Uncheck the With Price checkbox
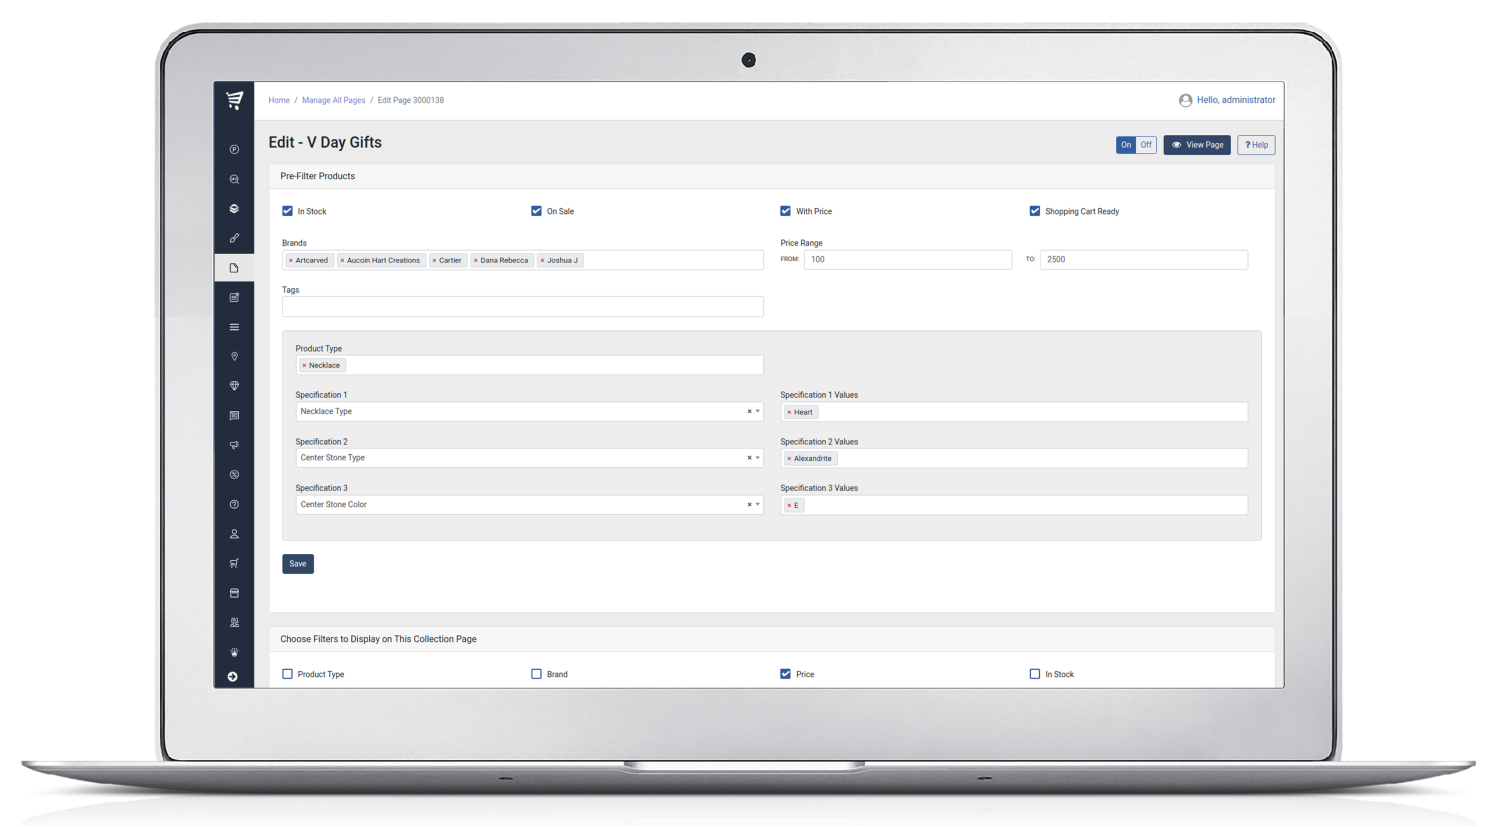1500x827 pixels. [x=786, y=211]
